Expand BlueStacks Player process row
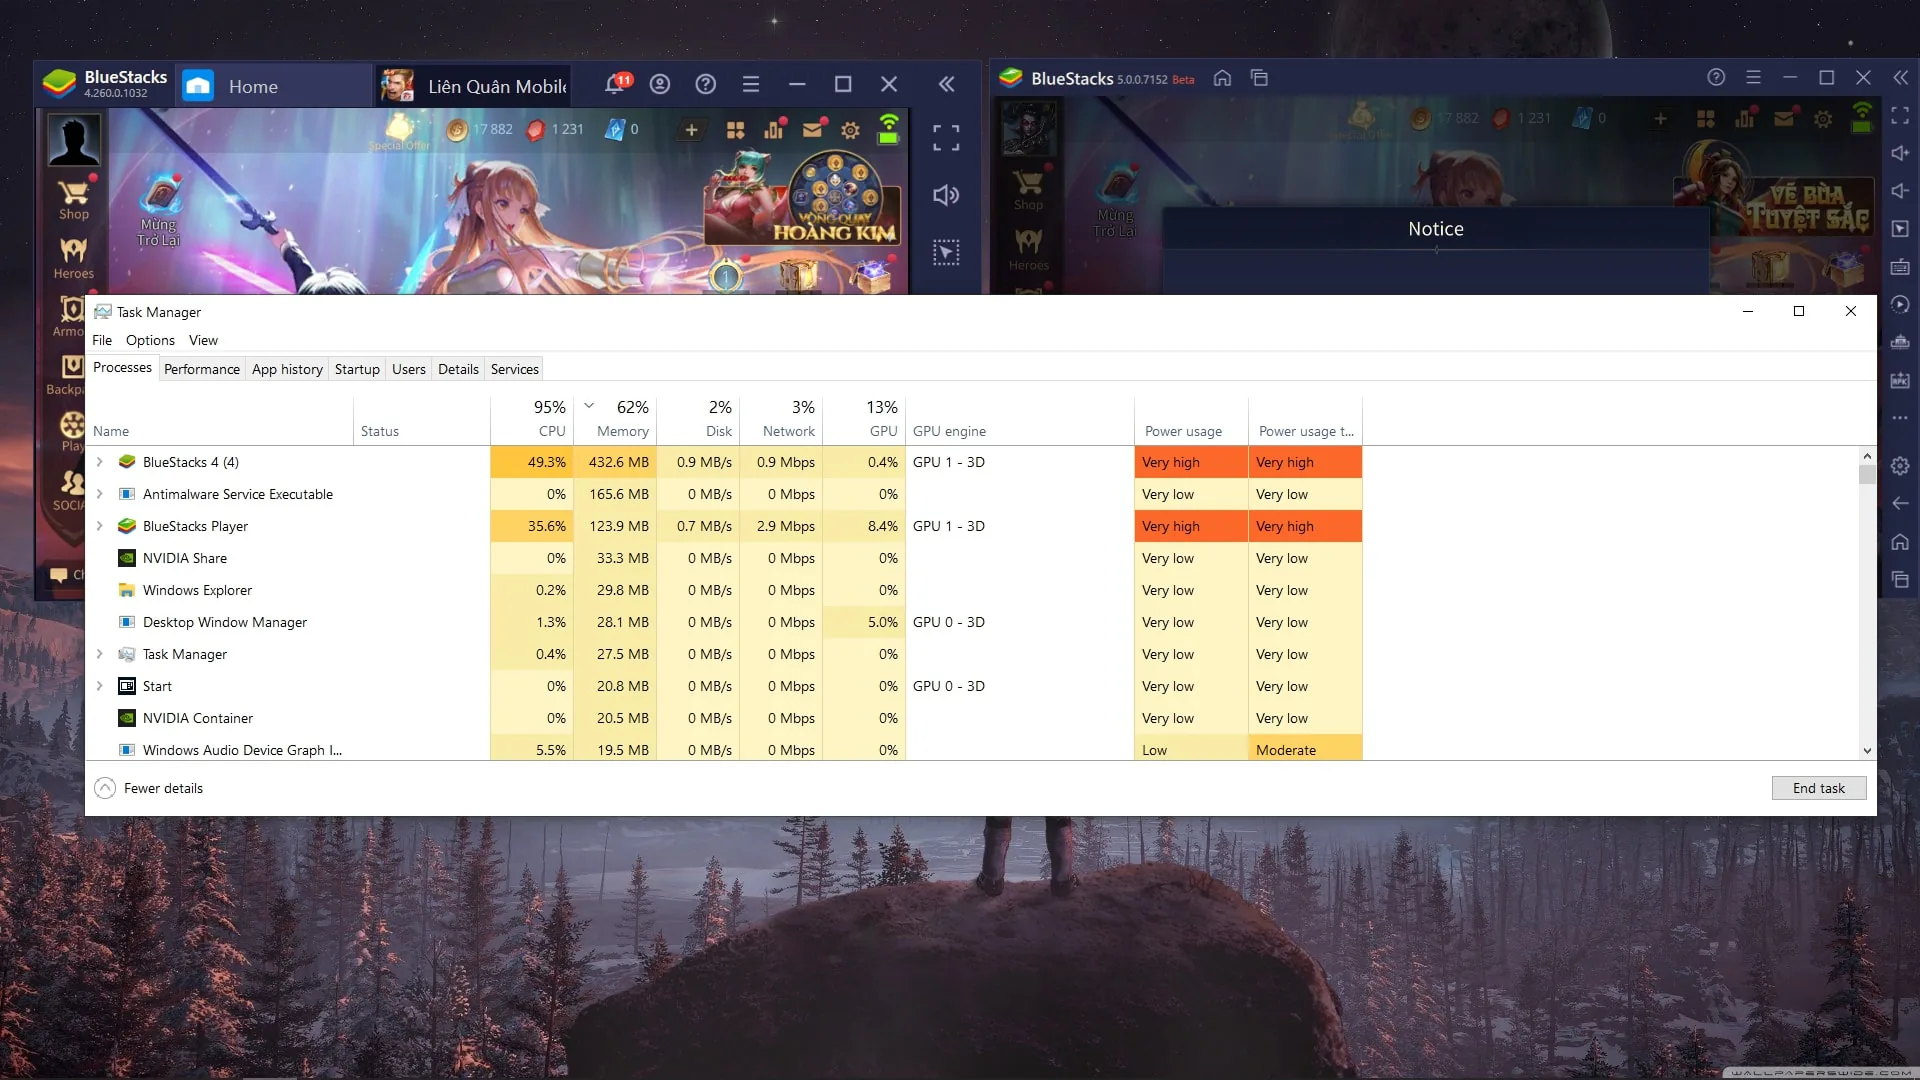The image size is (1920, 1080). click(x=100, y=526)
